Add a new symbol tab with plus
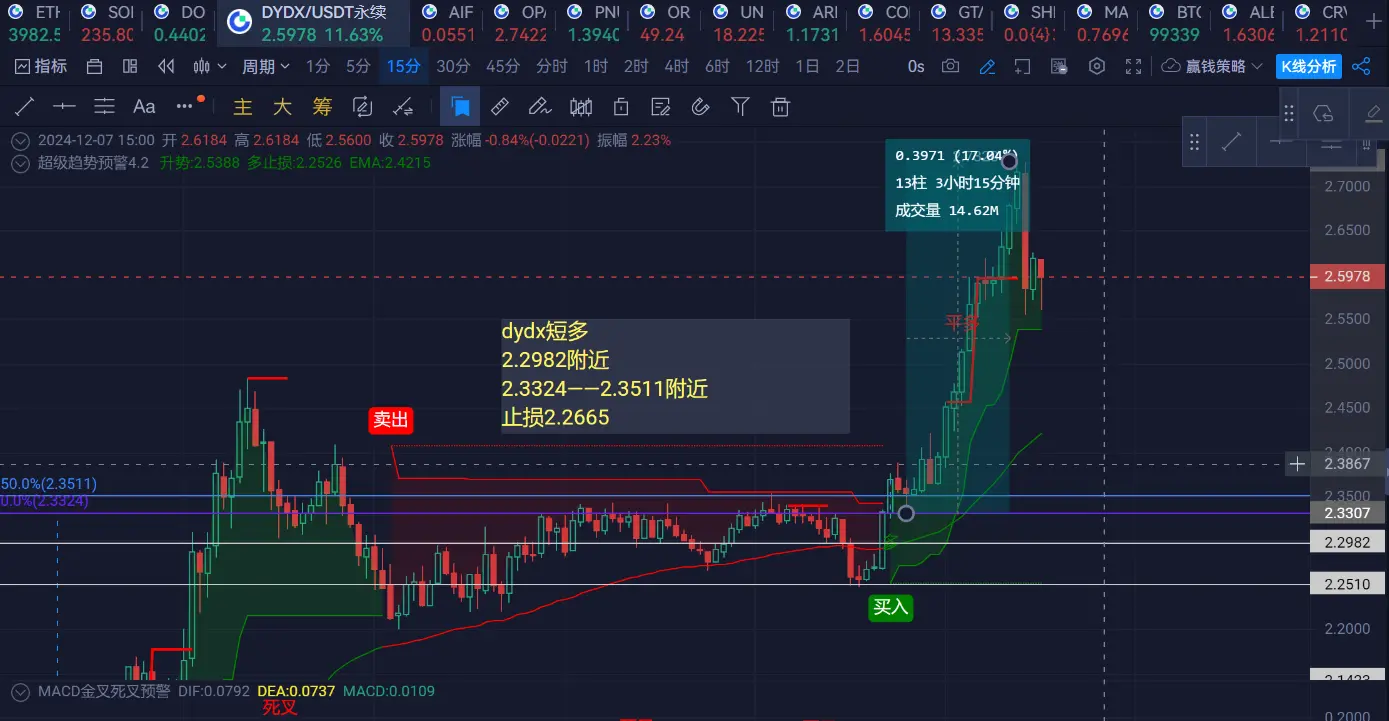This screenshot has width=1389, height=721. click(1373, 22)
